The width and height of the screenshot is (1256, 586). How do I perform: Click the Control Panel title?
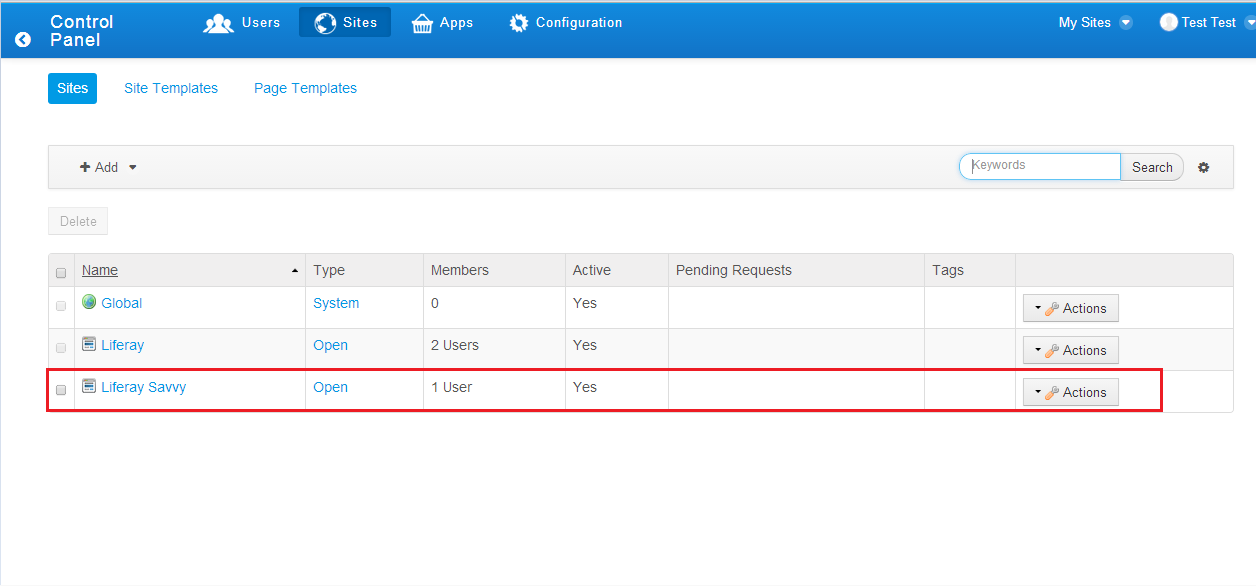[82, 30]
